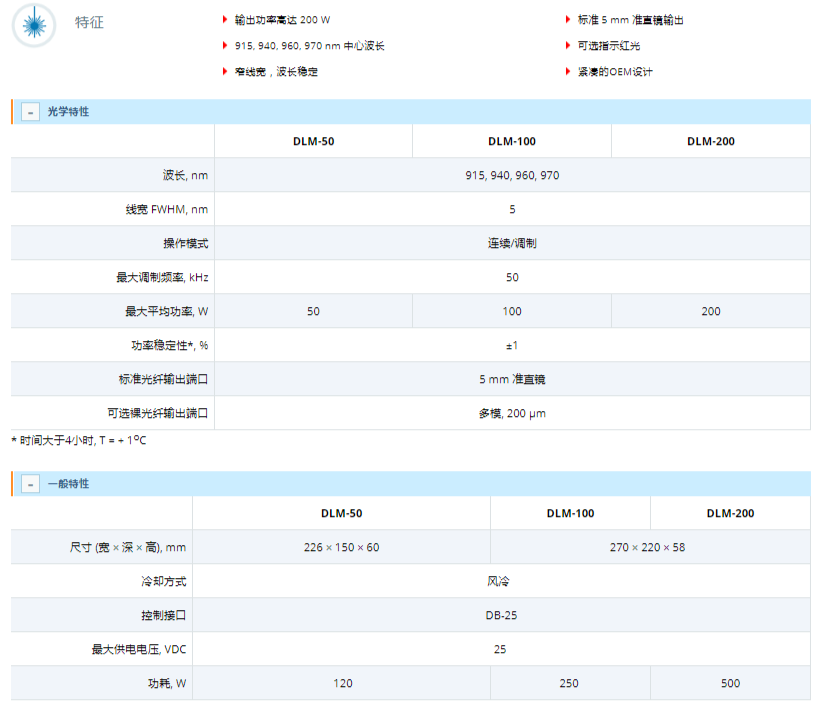The image size is (819, 711).
Task: Click power consumption value 500
Action: [730, 683]
